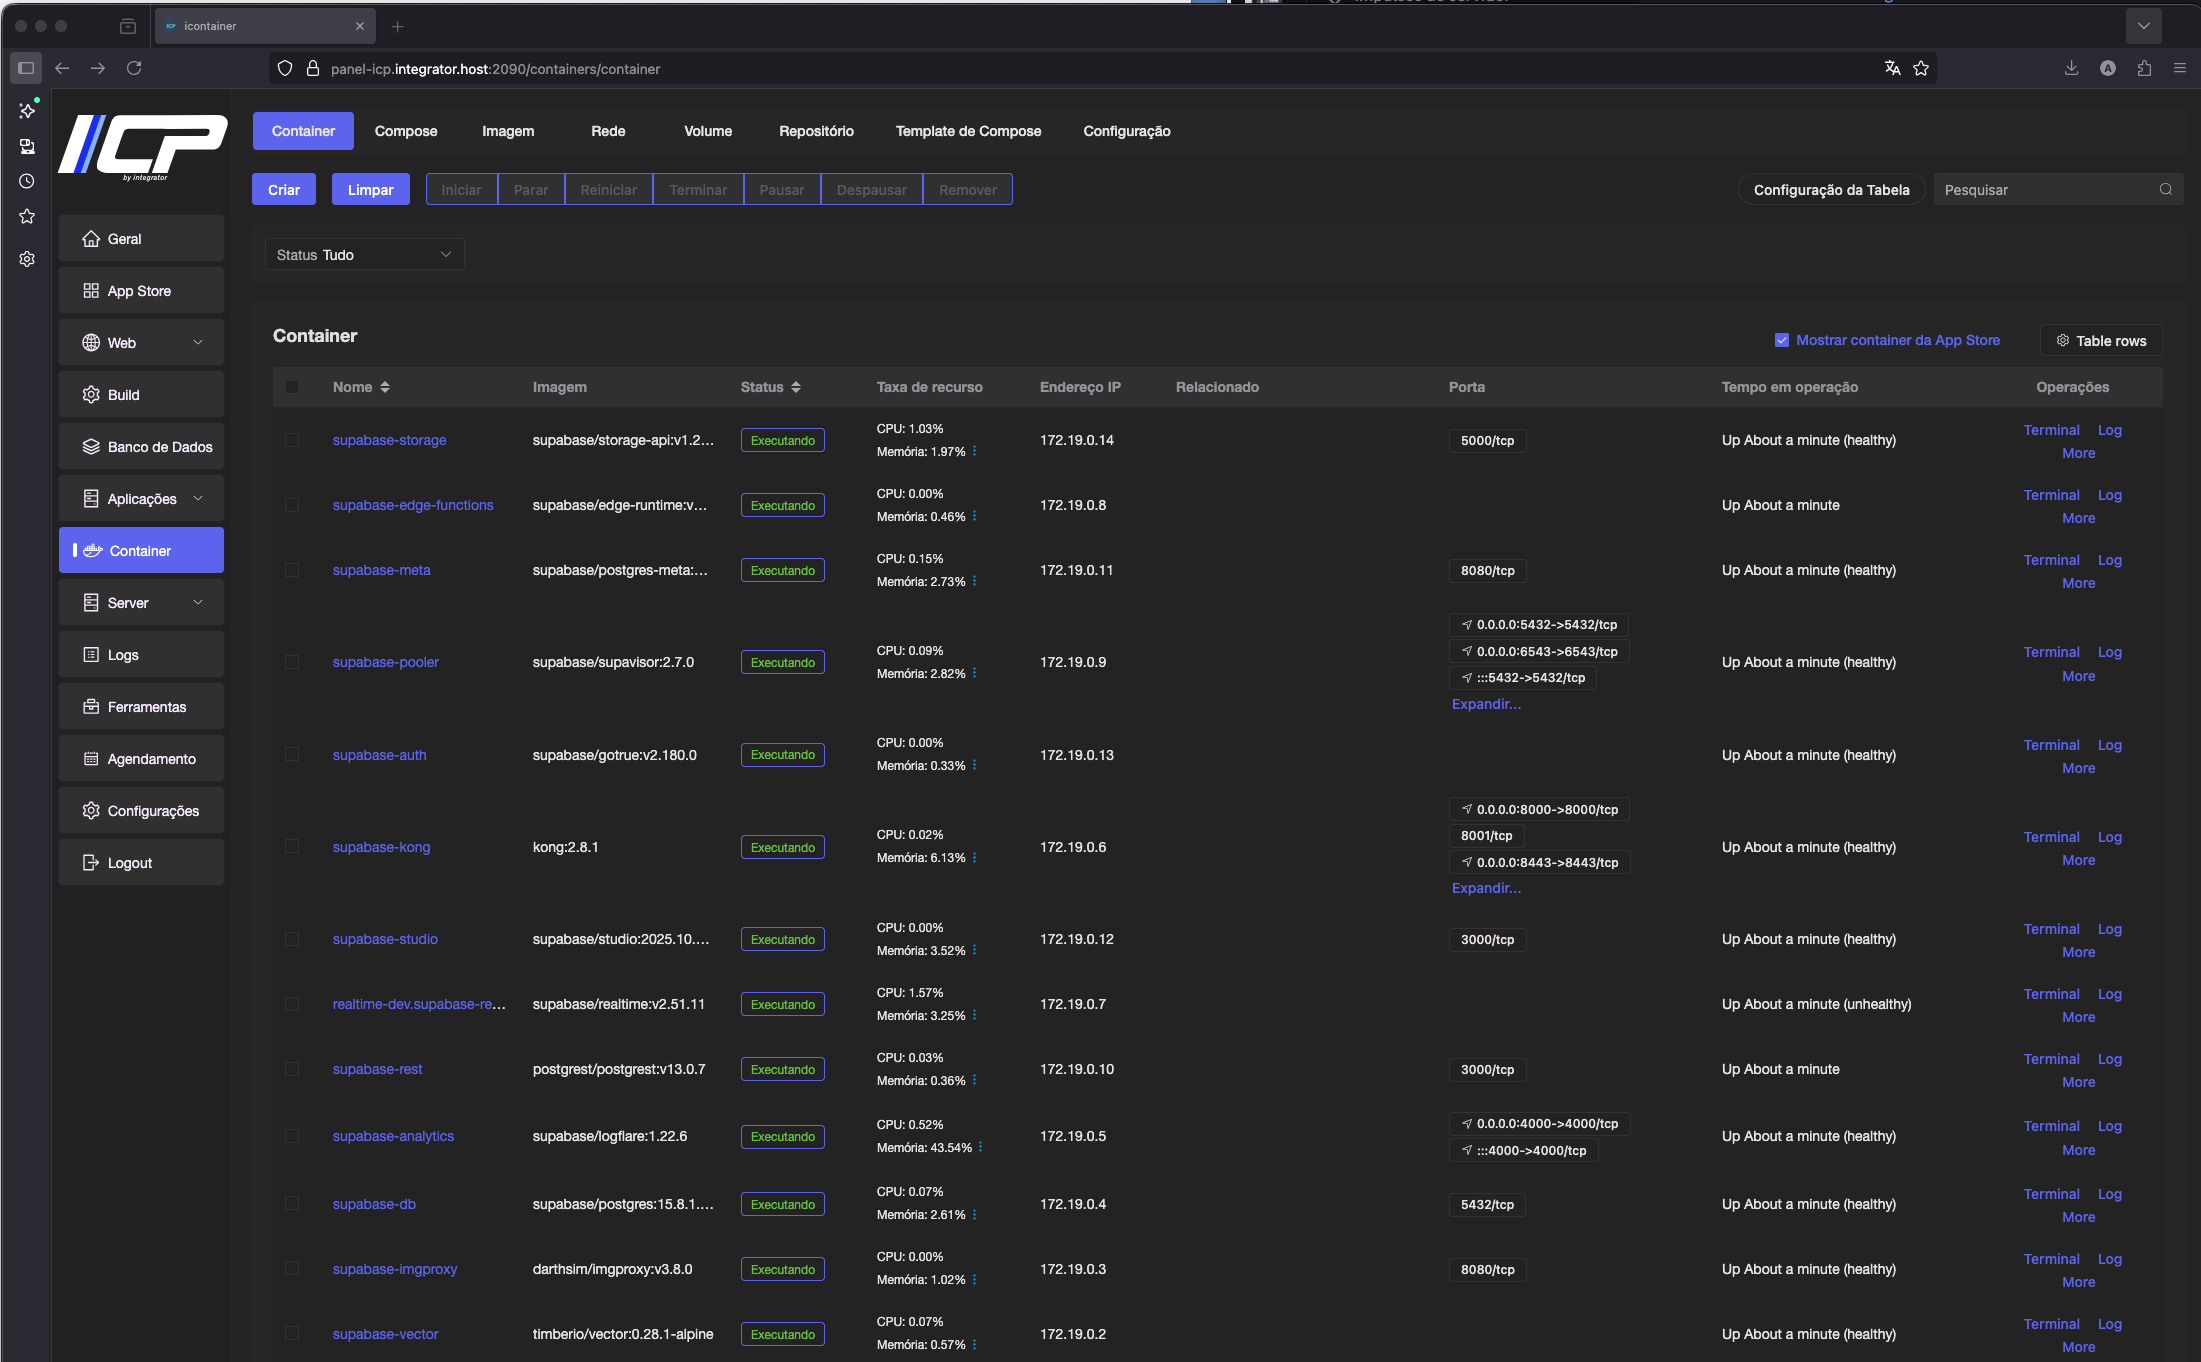Open the browser history clock icon in sidebar

point(27,181)
